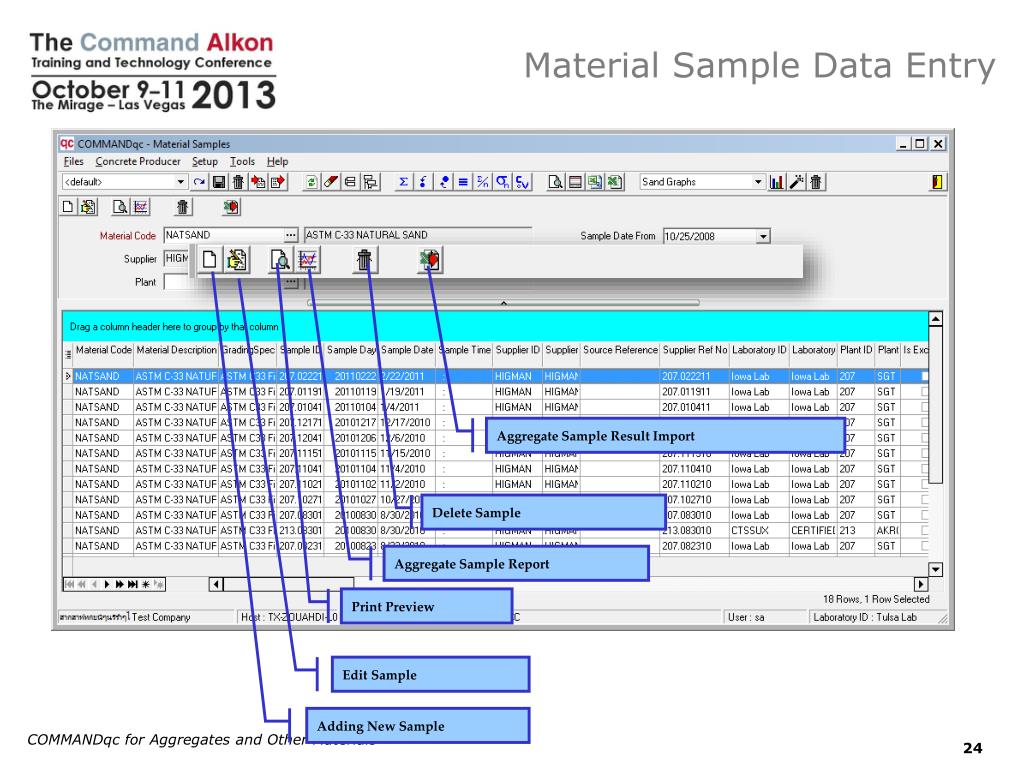Click the magnifier preview icon left of Sand Graphs

point(555,182)
